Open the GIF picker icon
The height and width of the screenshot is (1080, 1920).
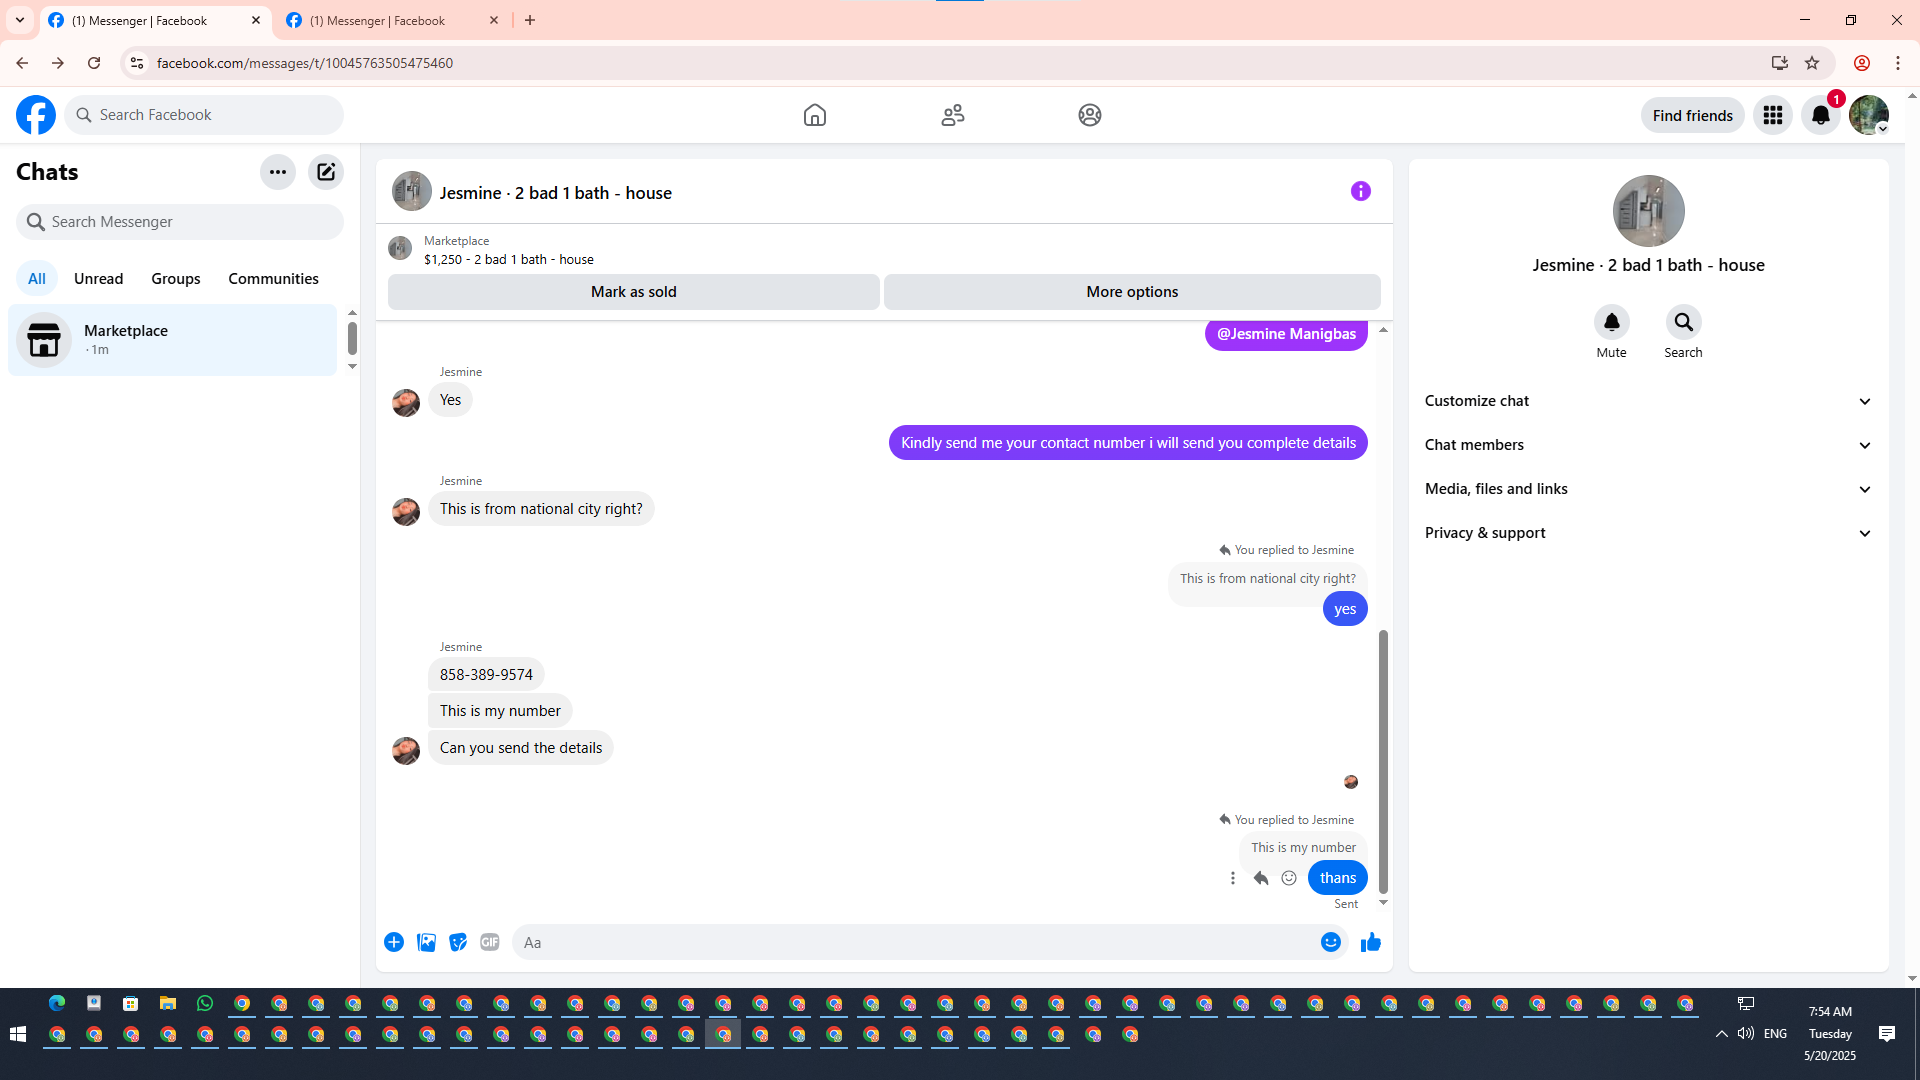[489, 942]
